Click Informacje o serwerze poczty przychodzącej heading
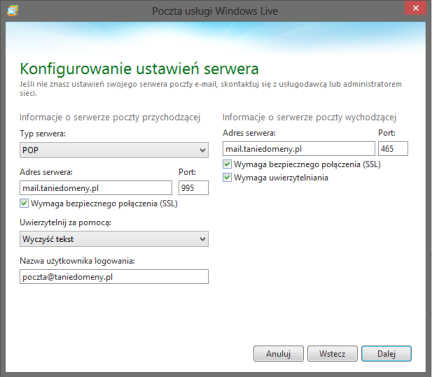 110,117
